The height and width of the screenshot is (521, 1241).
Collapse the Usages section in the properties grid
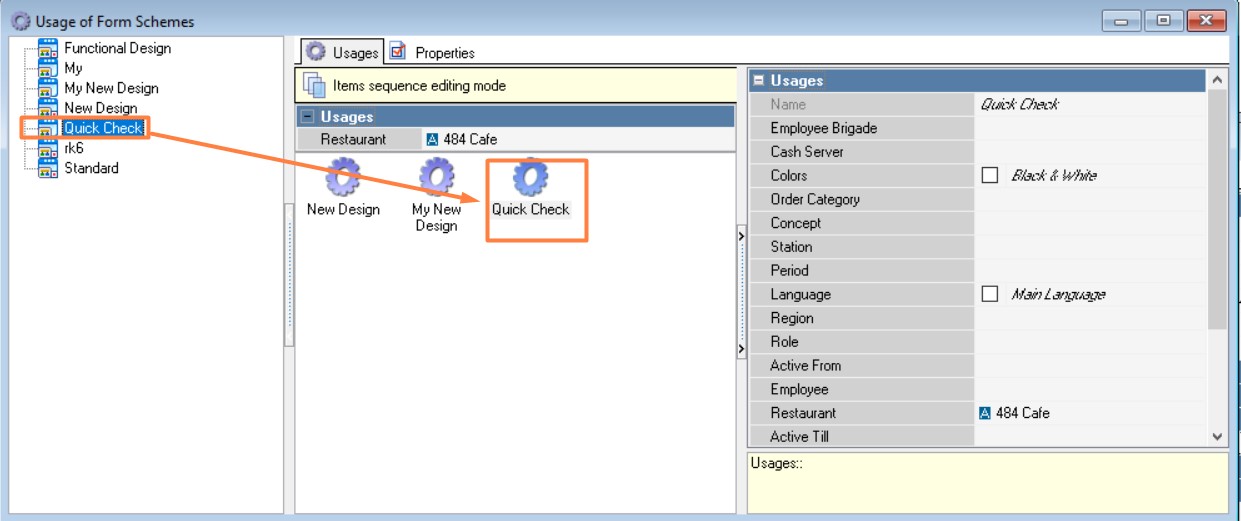coord(759,80)
